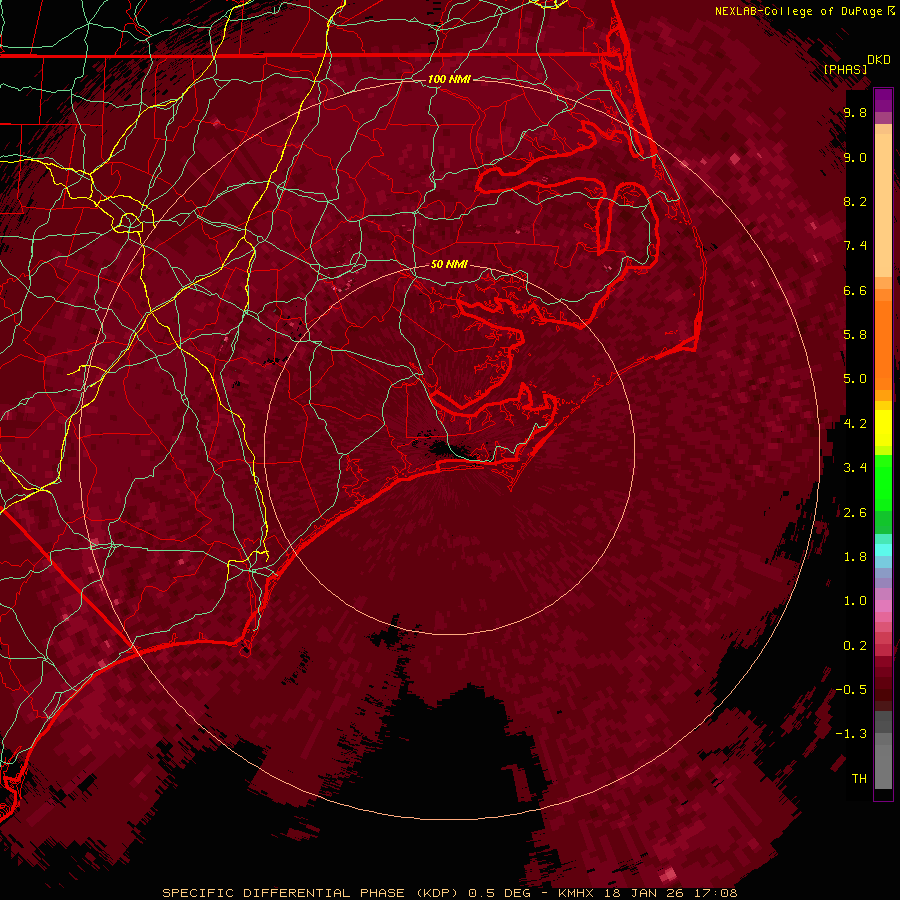Click the SPECIFIC DIFFERENTIAL PHASE (KDP) caption
The width and height of the screenshot is (900, 900).
tap(310, 893)
